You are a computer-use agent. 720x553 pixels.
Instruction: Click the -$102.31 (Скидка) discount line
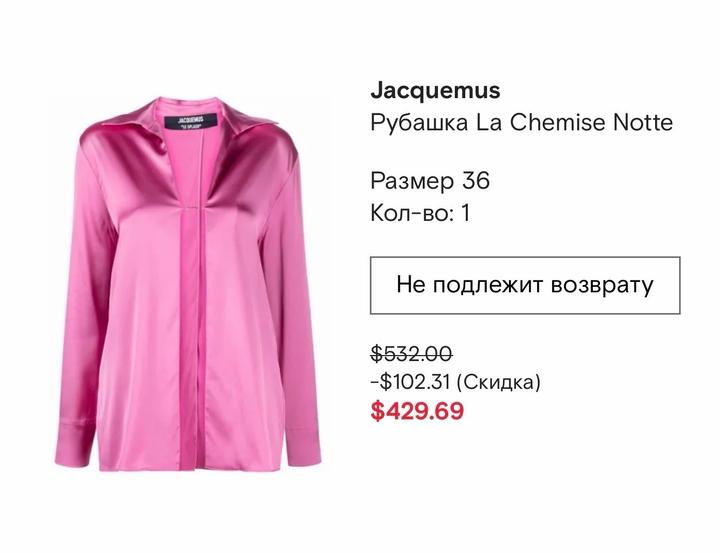tap(456, 382)
